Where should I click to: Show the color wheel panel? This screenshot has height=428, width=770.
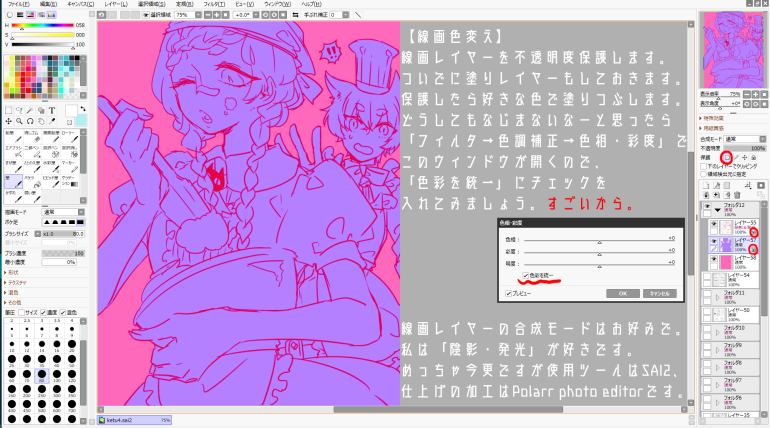tap(10, 15)
